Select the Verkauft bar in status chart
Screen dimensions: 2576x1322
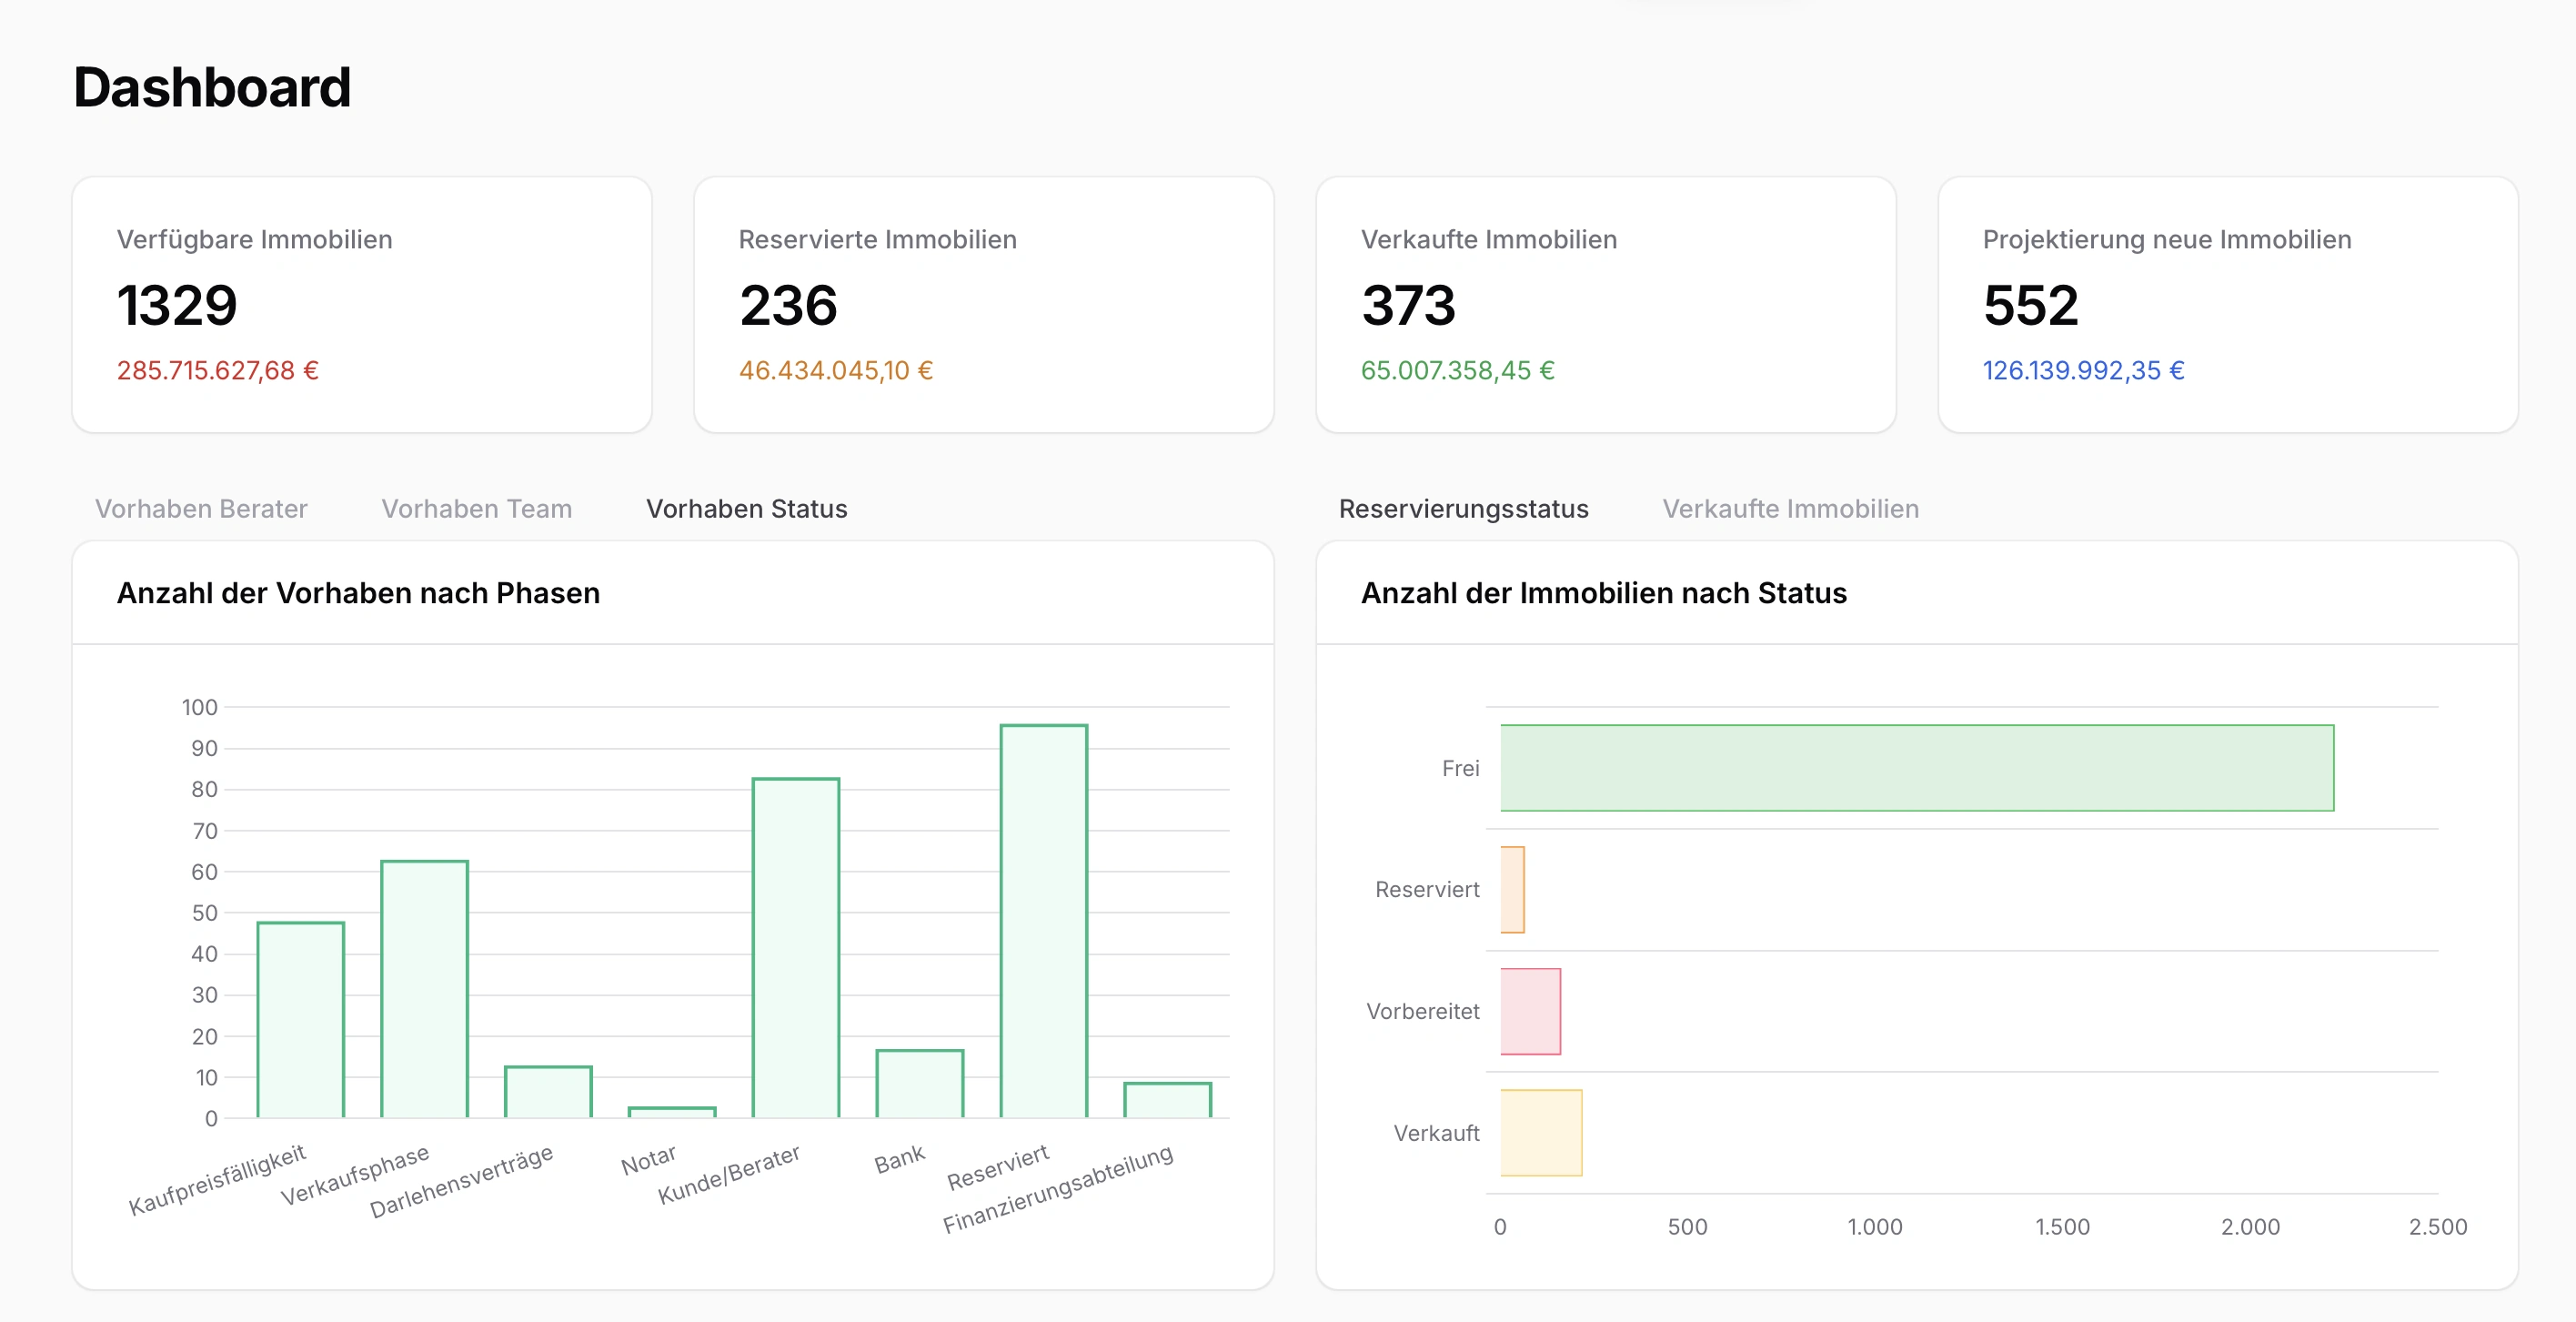(x=1540, y=1133)
